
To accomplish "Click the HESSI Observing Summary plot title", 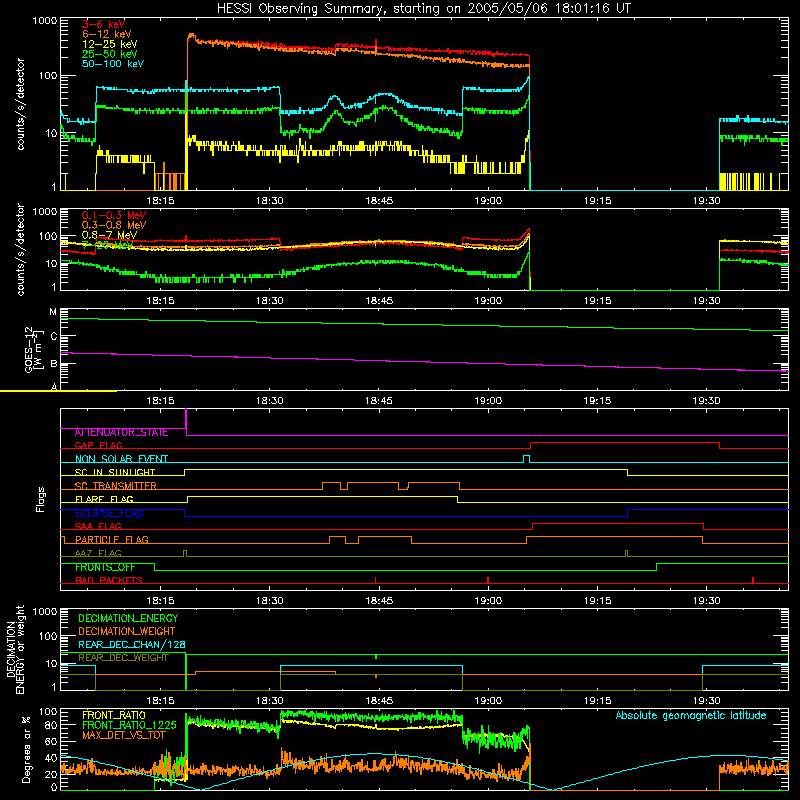I will click(423, 9).
